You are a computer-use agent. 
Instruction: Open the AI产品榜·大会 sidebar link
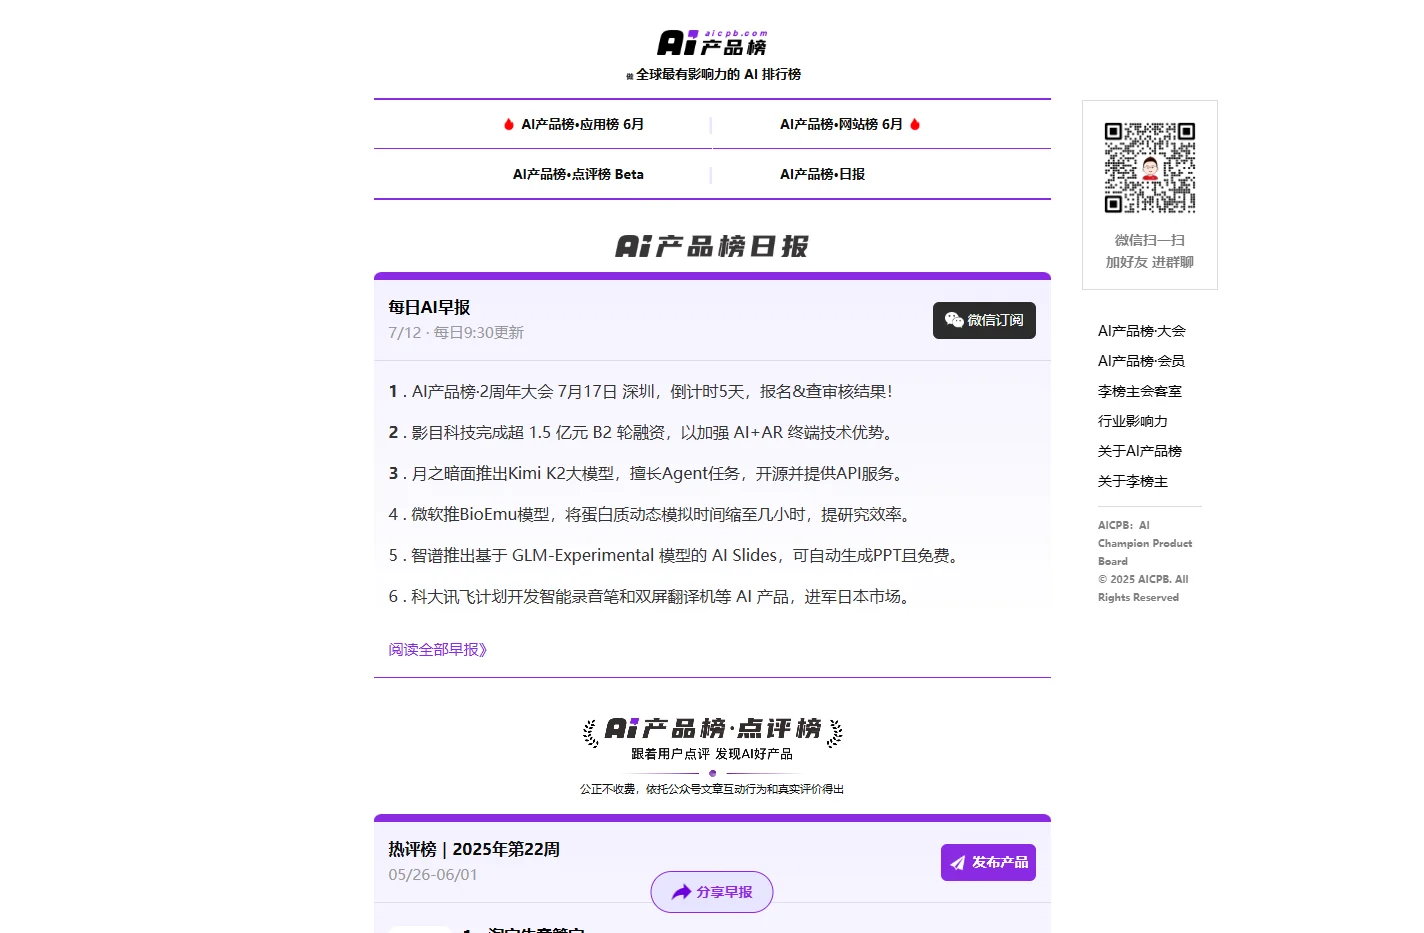coord(1141,331)
